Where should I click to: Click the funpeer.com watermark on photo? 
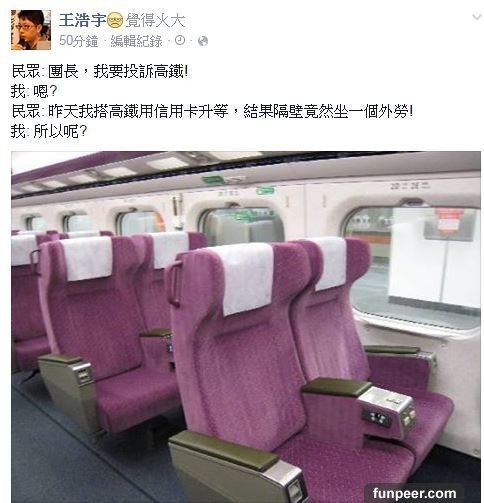pos(414,493)
